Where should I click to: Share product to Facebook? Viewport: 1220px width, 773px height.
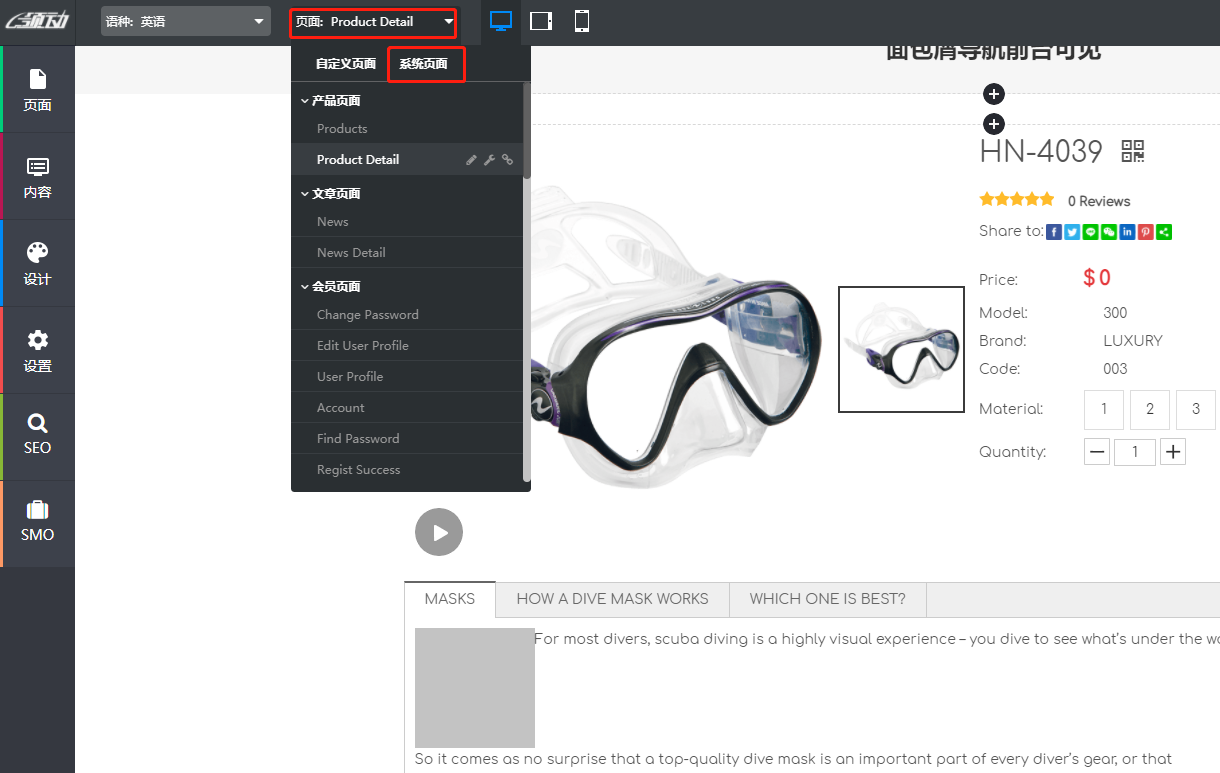pos(1054,232)
